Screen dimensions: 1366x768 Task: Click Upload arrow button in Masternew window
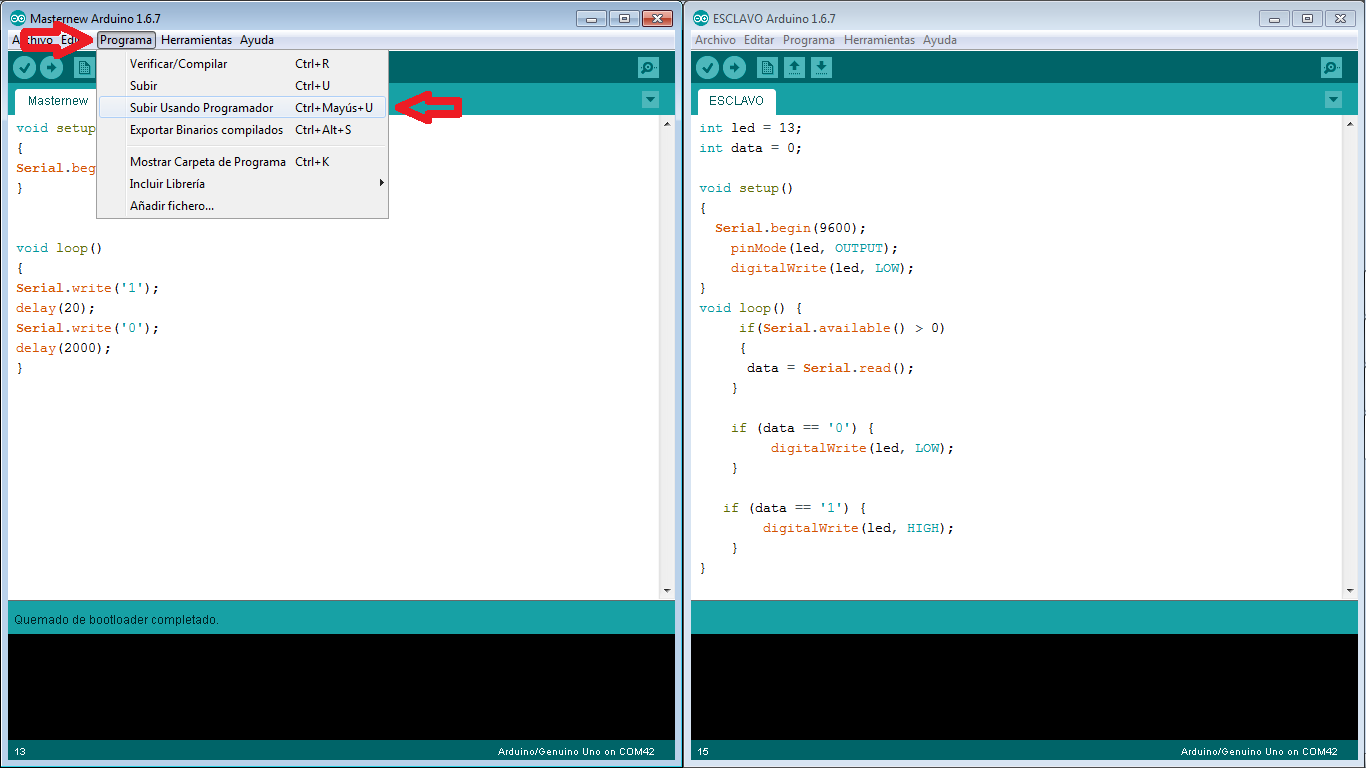[x=51, y=68]
